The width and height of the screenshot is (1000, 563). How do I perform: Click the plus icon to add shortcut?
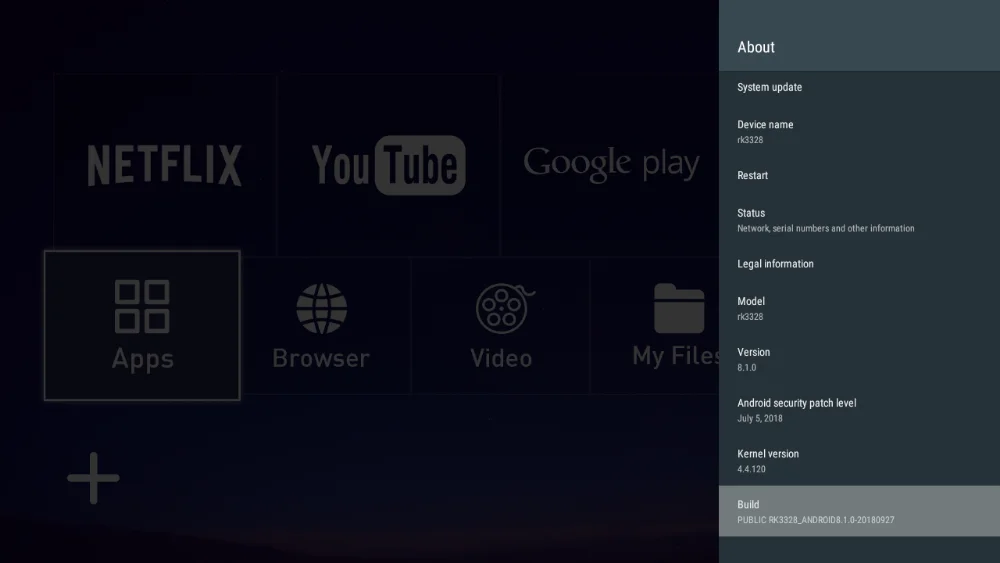pyautogui.click(x=93, y=478)
